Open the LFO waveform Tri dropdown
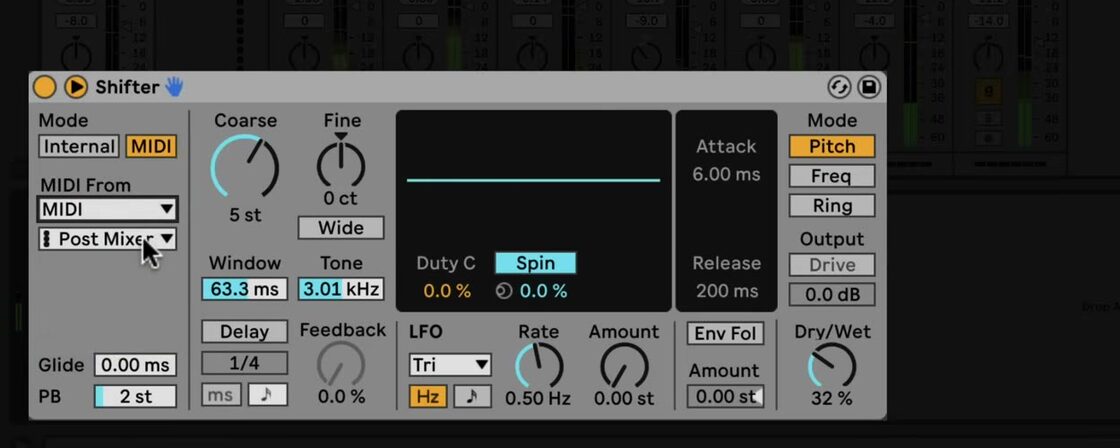Image resolution: width=1120 pixels, height=448 pixels. click(x=450, y=365)
